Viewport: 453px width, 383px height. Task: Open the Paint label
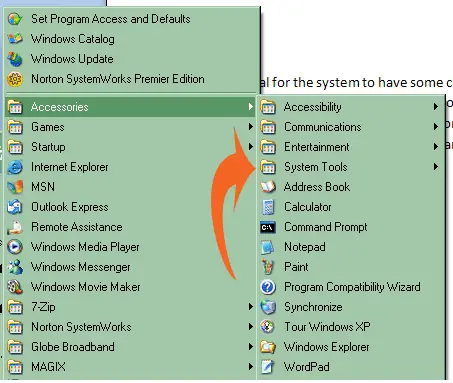click(x=296, y=267)
